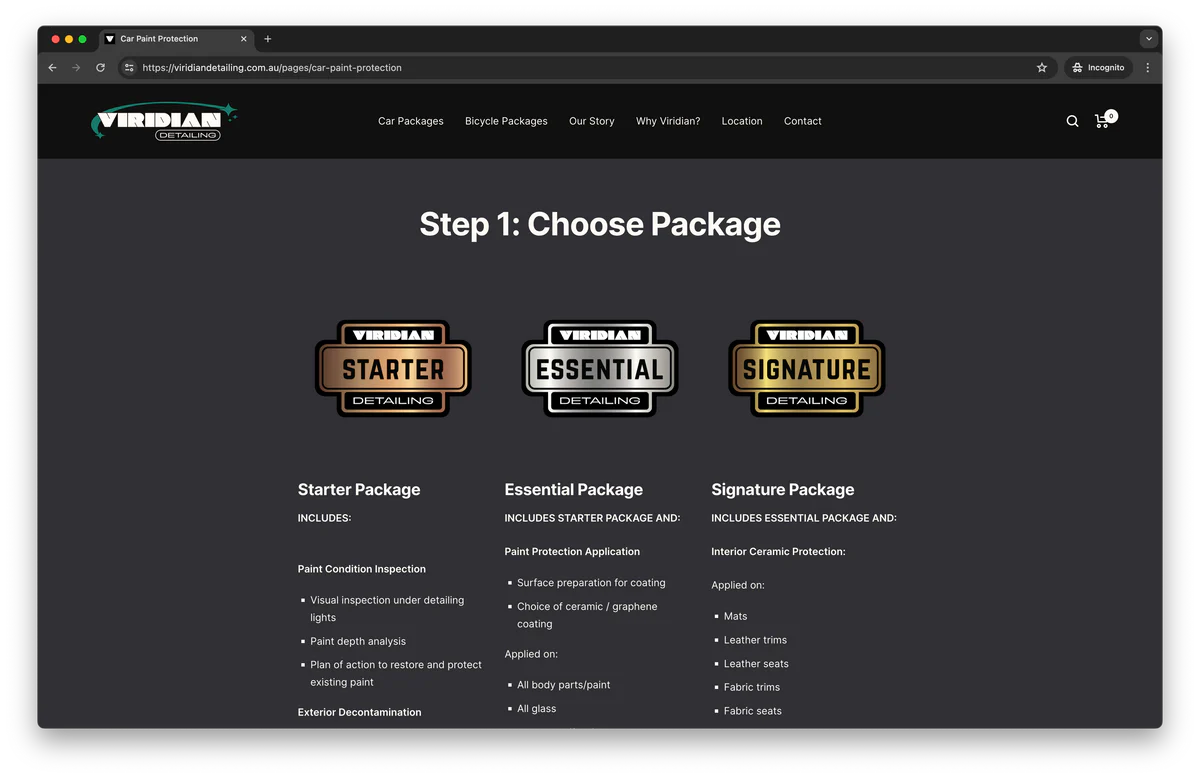Click the Paint Protection Application subheading
The image size is (1200, 778).
572,551
